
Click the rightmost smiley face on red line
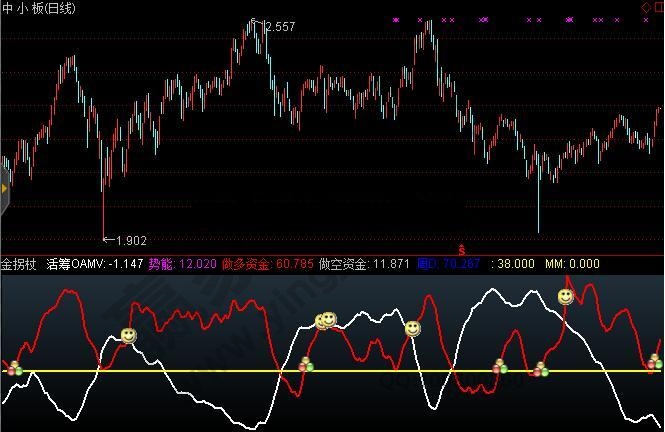click(x=566, y=297)
